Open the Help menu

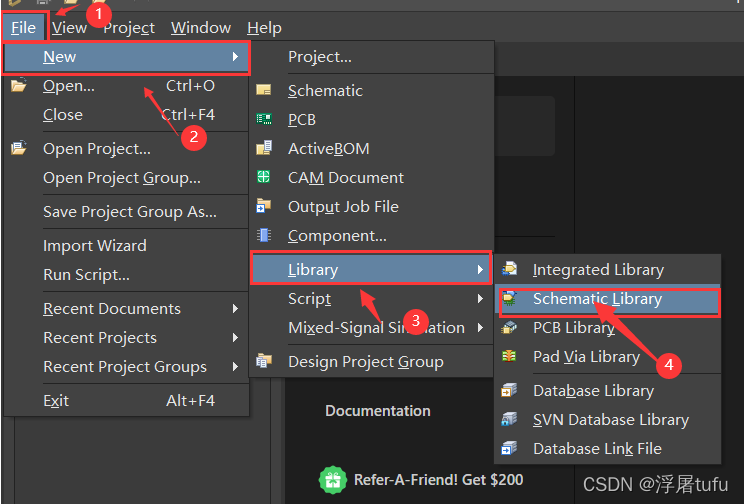click(x=264, y=28)
